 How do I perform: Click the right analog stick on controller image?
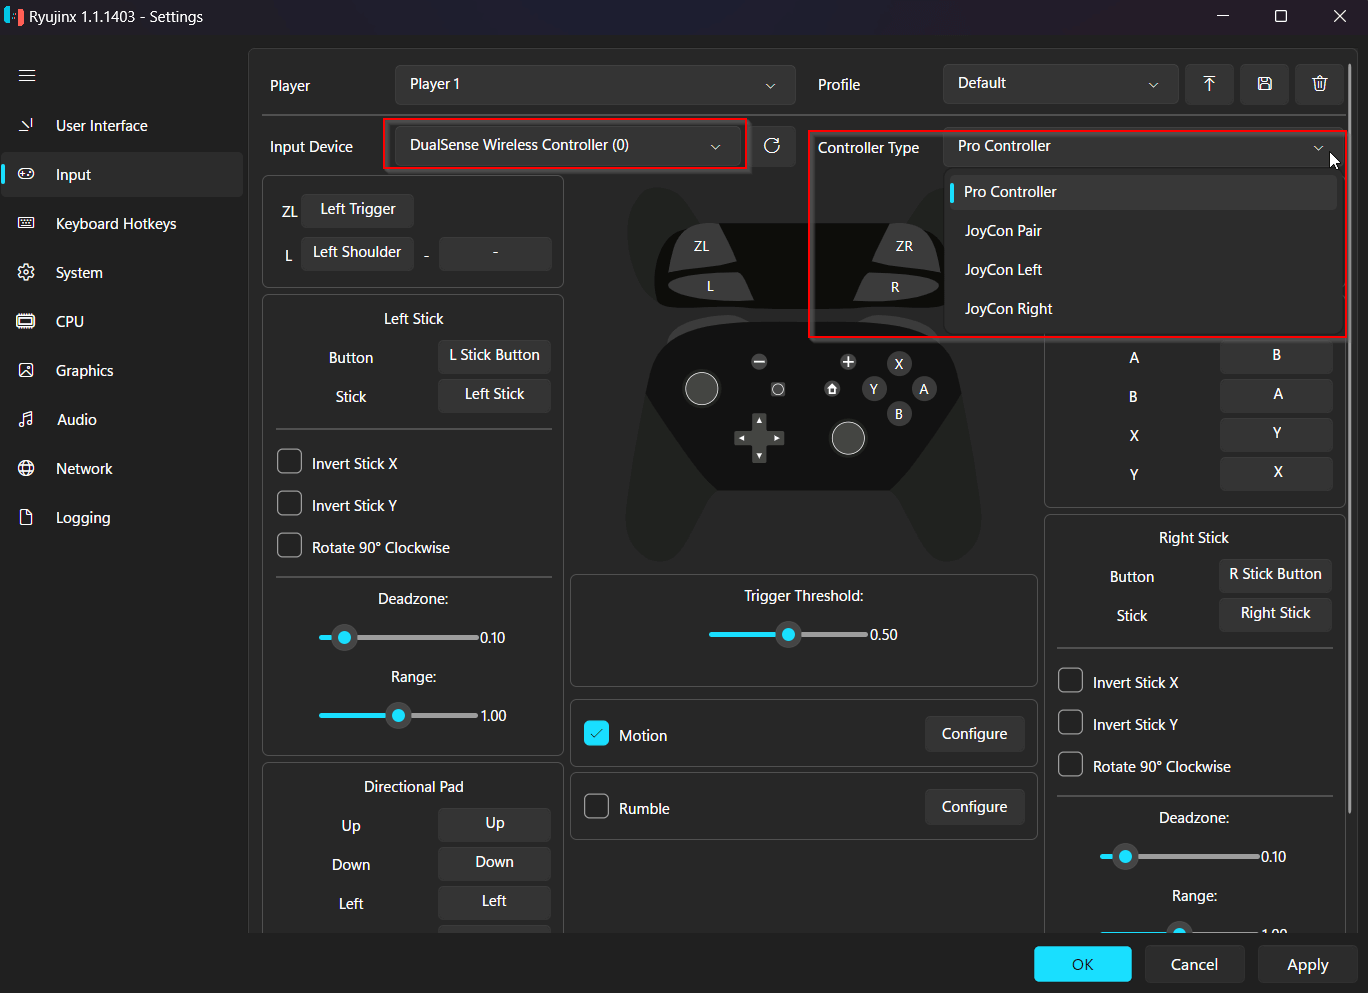pyautogui.click(x=848, y=438)
